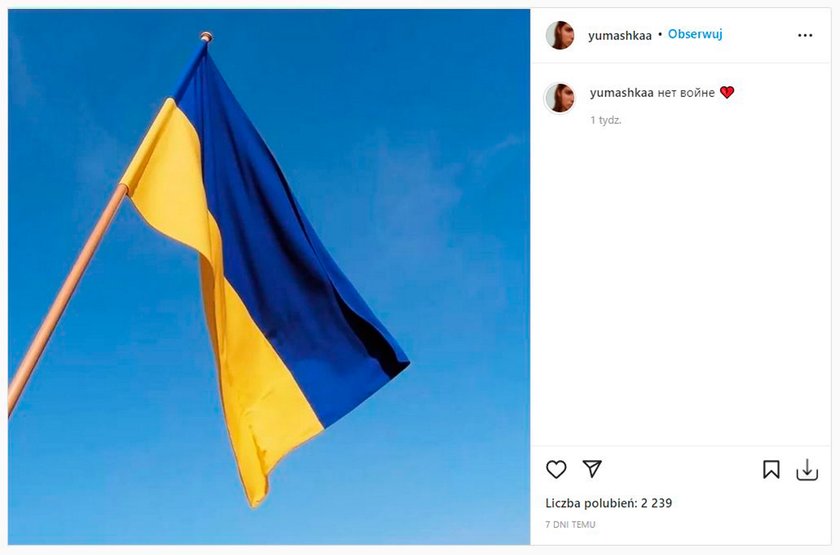Viewport: 840px width, 555px height.
Task: View the list of 2 239 likes
Action: (609, 503)
